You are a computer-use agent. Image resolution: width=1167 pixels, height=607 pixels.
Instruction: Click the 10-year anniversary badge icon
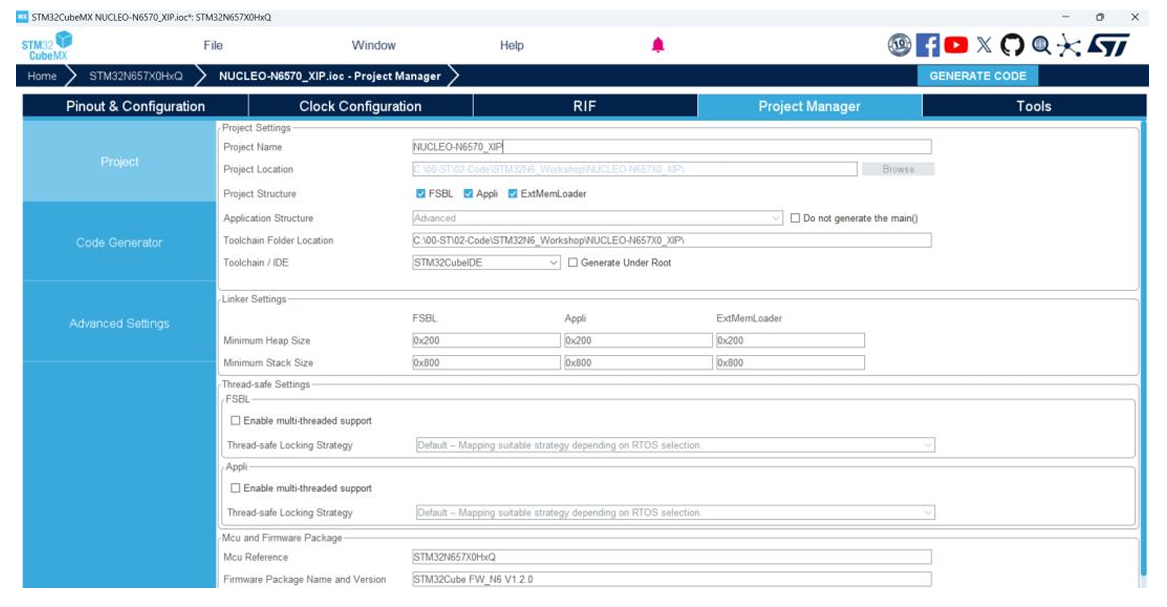tap(899, 45)
